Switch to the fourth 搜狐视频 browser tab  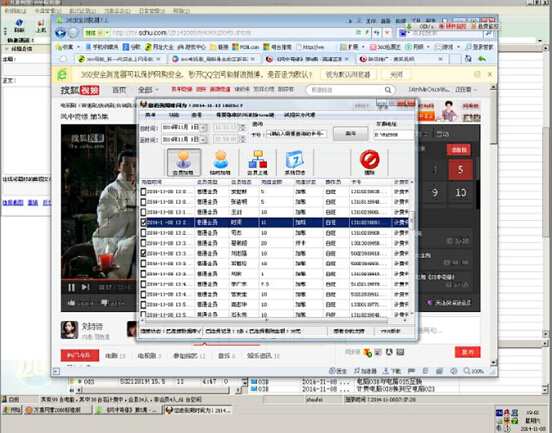coord(401,59)
